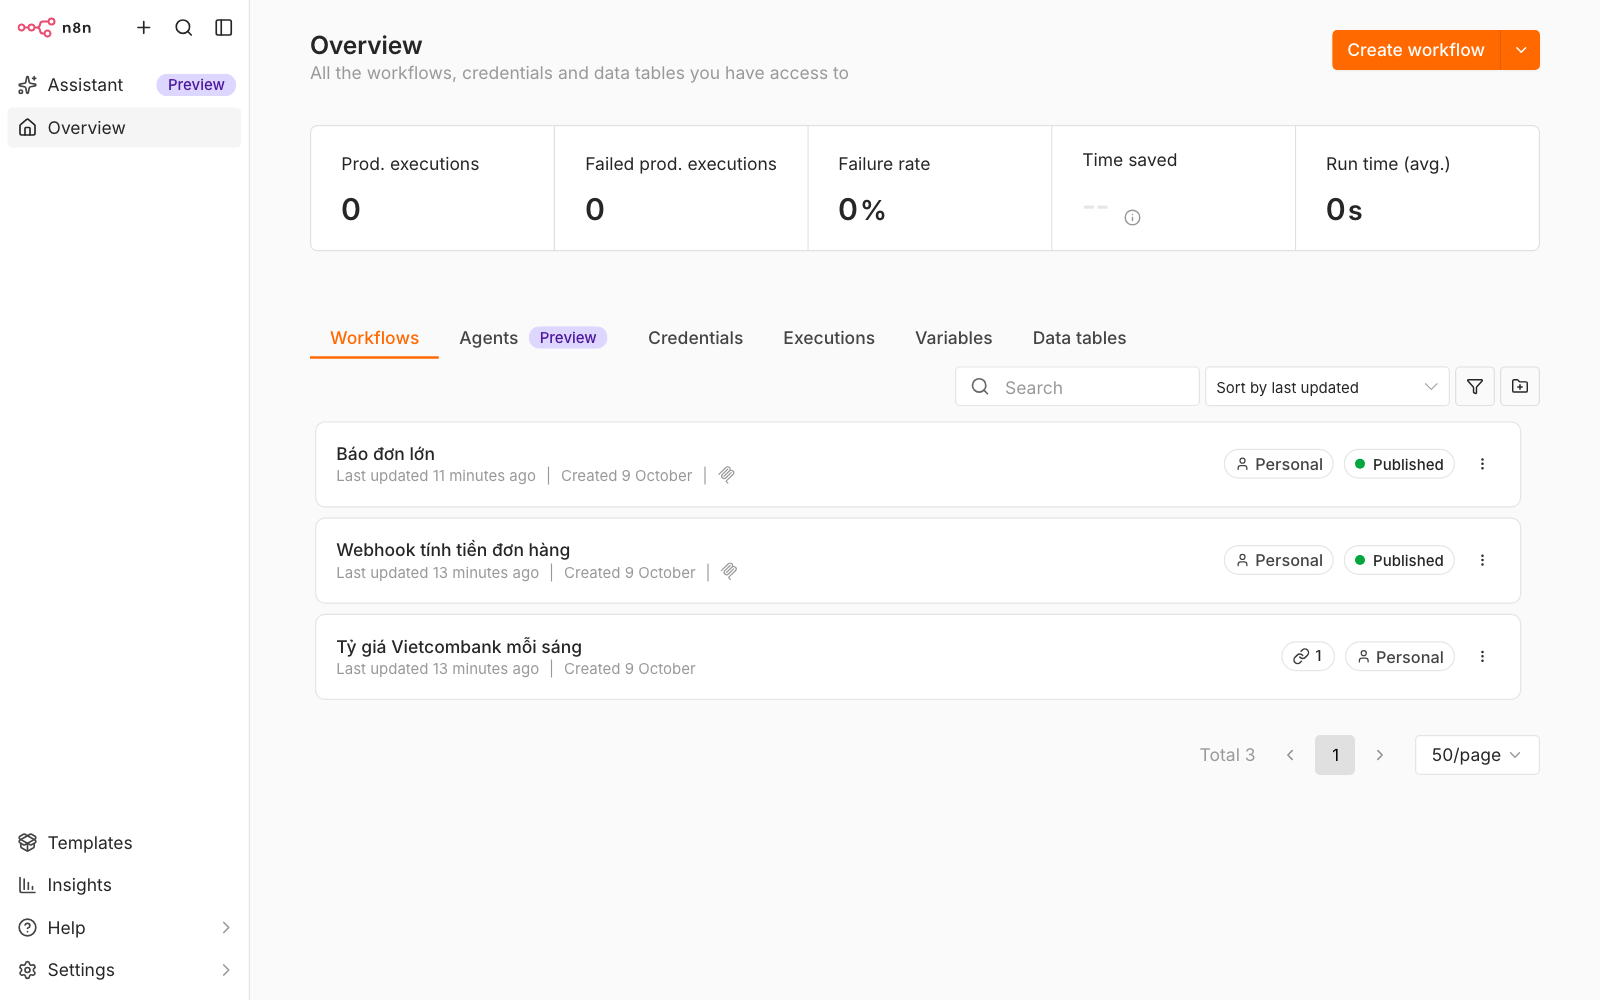This screenshot has width=1600, height=1000.
Task: Open the Sort by last updated dropdown
Action: (1327, 387)
